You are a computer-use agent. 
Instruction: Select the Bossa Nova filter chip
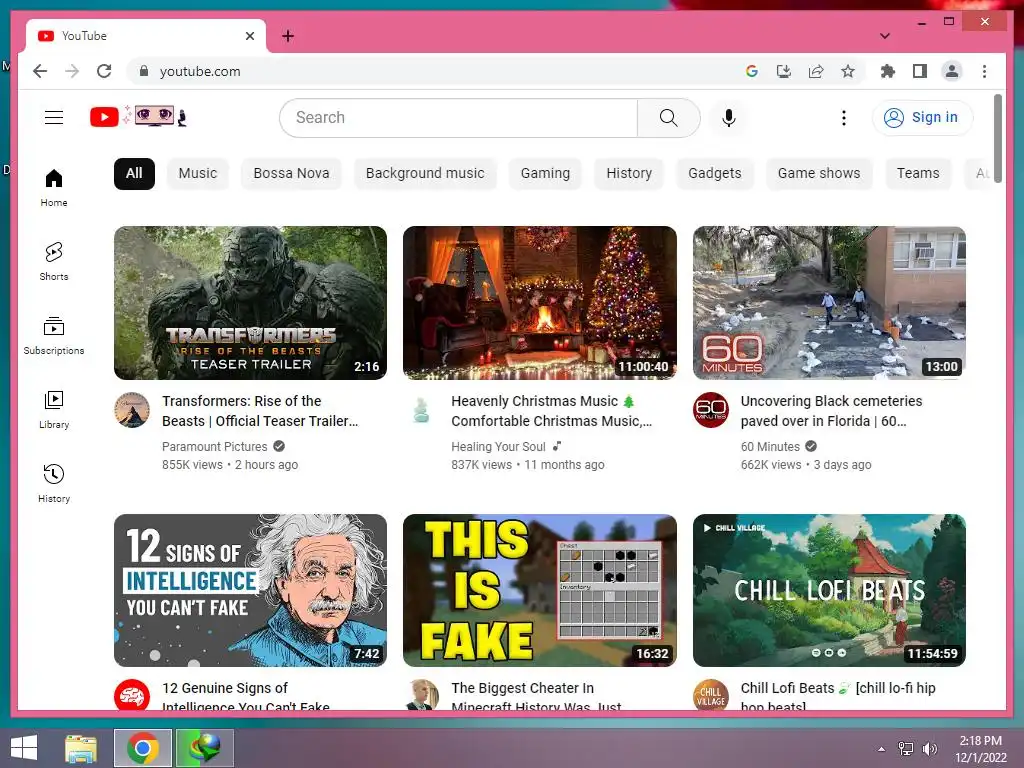point(291,174)
